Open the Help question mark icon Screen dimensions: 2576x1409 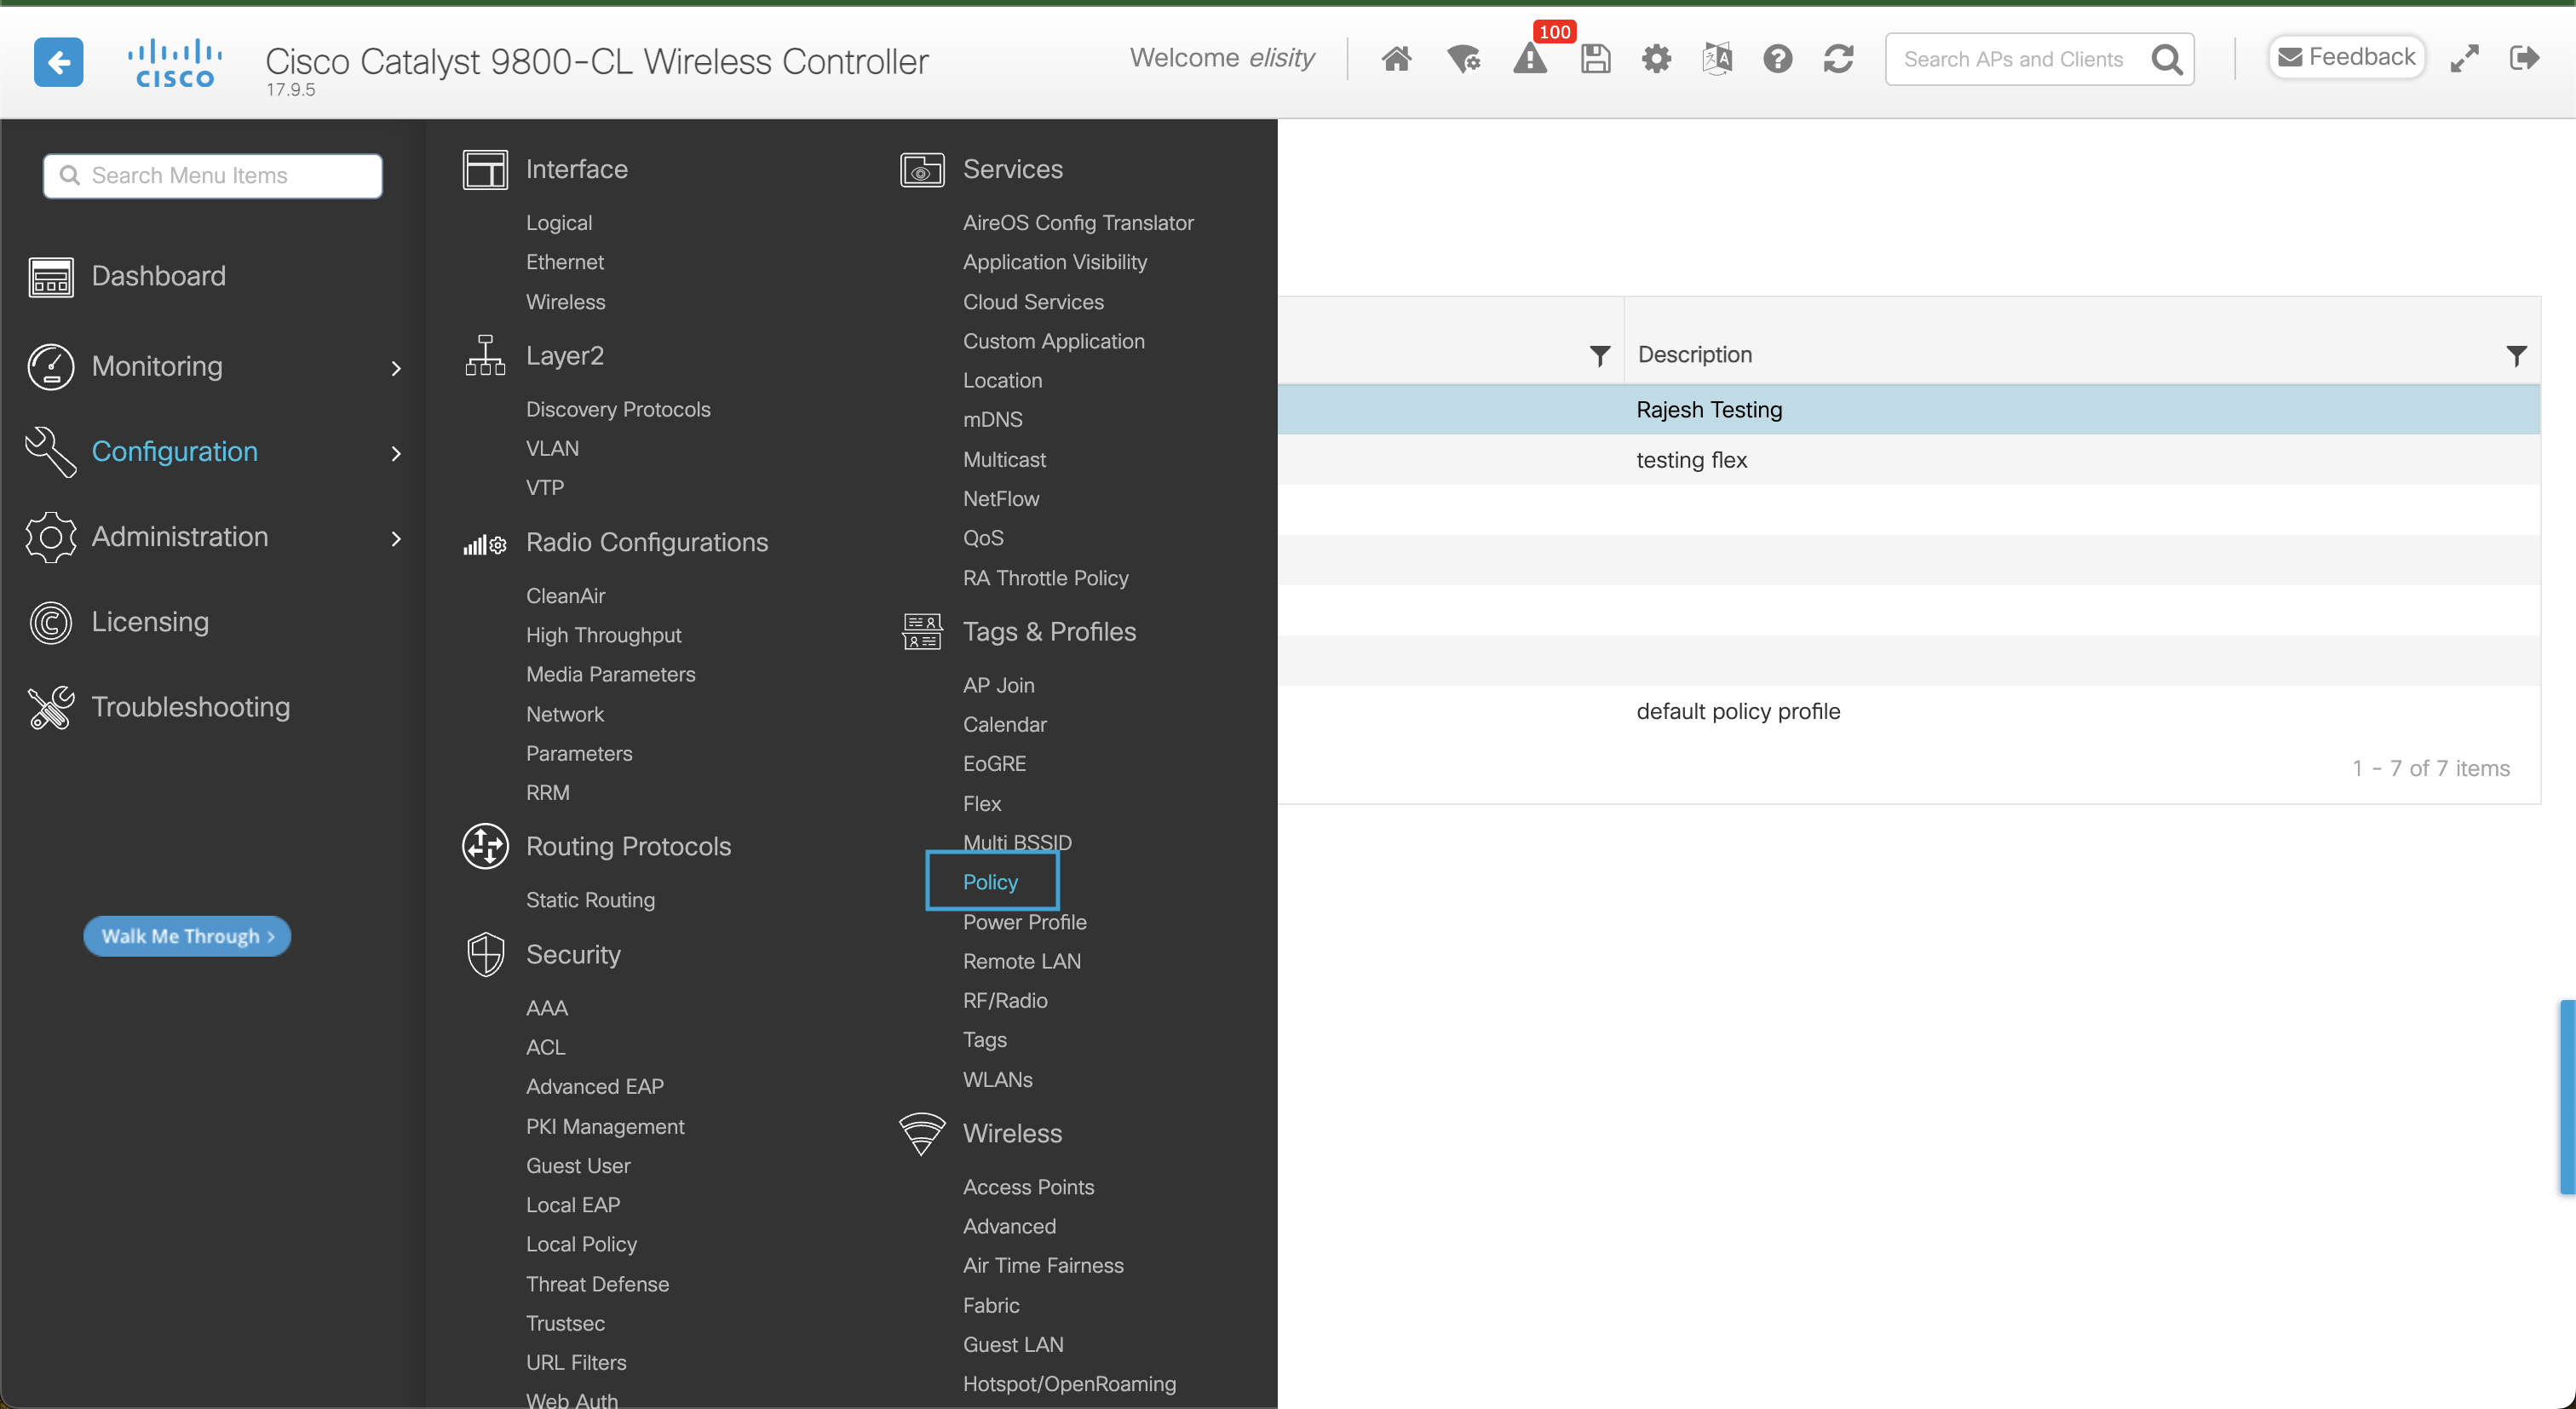coord(1777,59)
